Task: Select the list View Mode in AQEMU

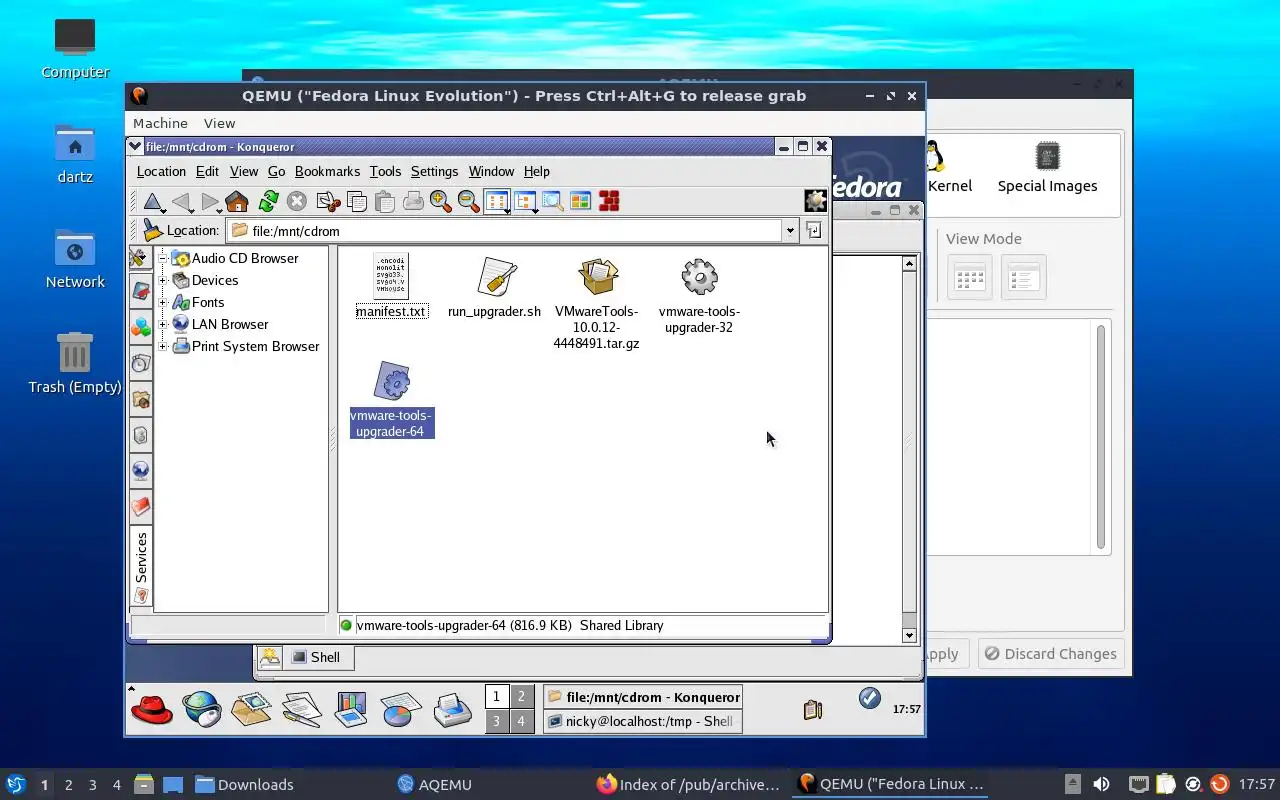Action: 1023,277
